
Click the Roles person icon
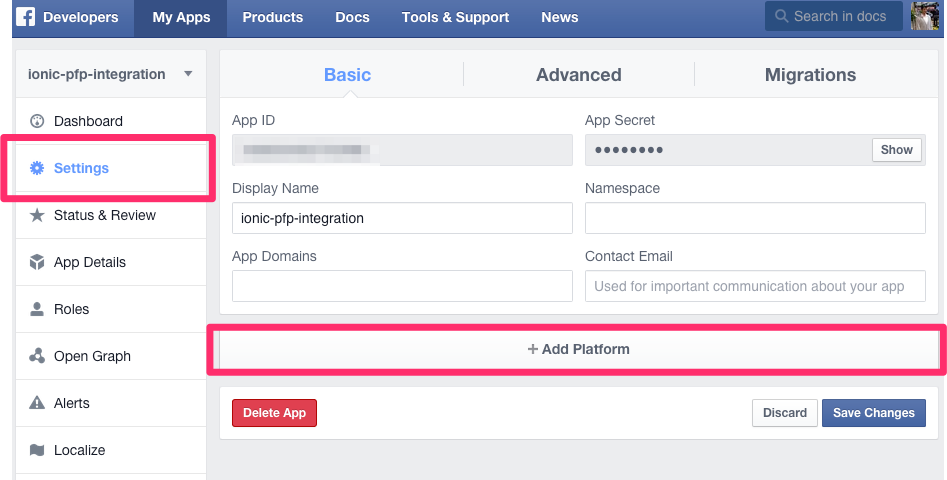click(37, 309)
